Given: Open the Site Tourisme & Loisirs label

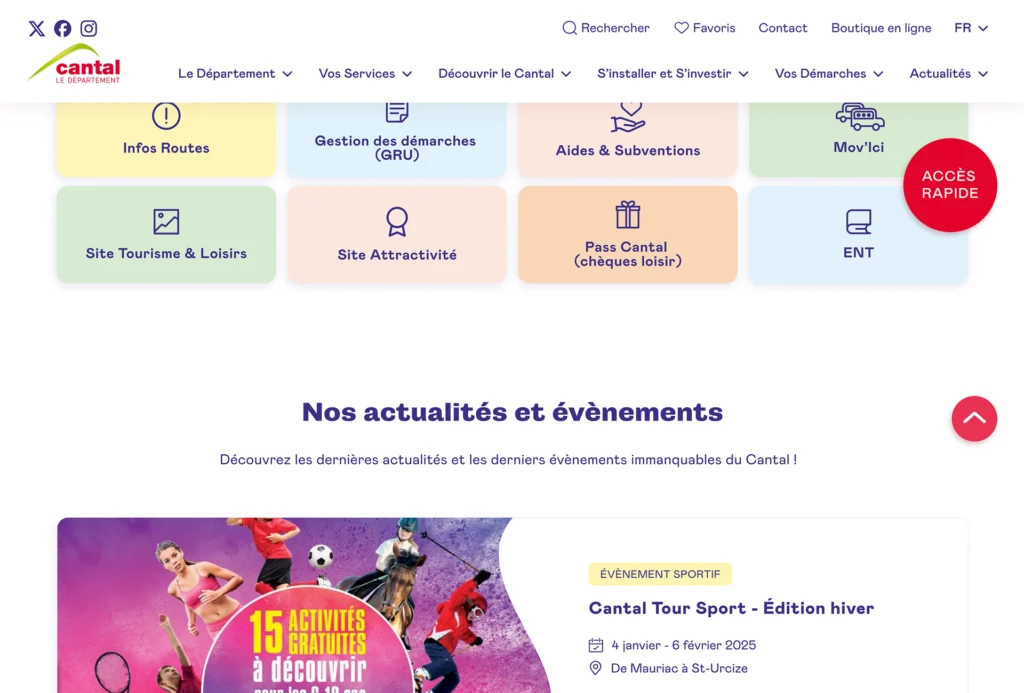Looking at the screenshot, I should 166,253.
